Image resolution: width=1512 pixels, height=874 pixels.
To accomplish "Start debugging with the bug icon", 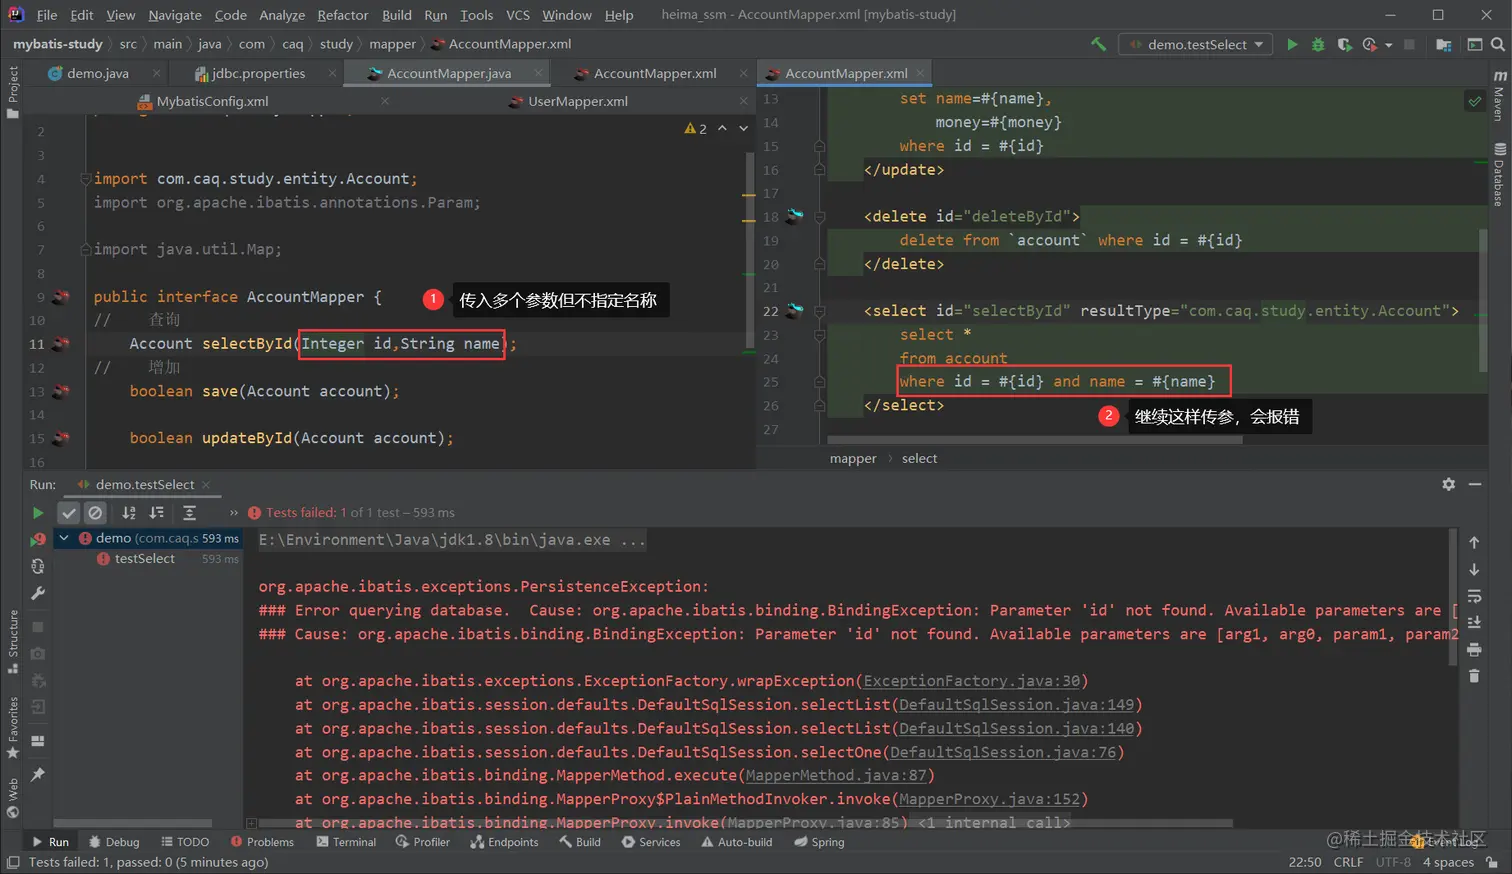I will coord(1318,44).
